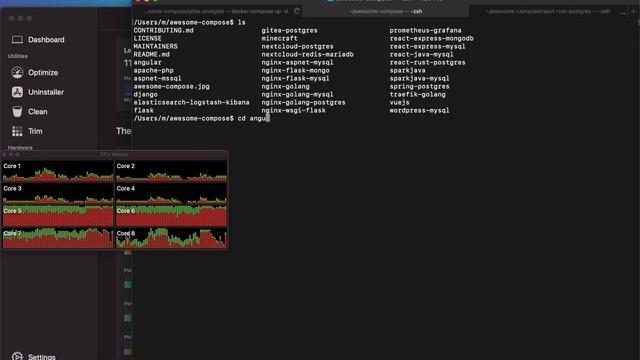Click 'nginx-flask-mongo' in terminal listing
640x360 pixels.
pyautogui.click(x=296, y=70)
